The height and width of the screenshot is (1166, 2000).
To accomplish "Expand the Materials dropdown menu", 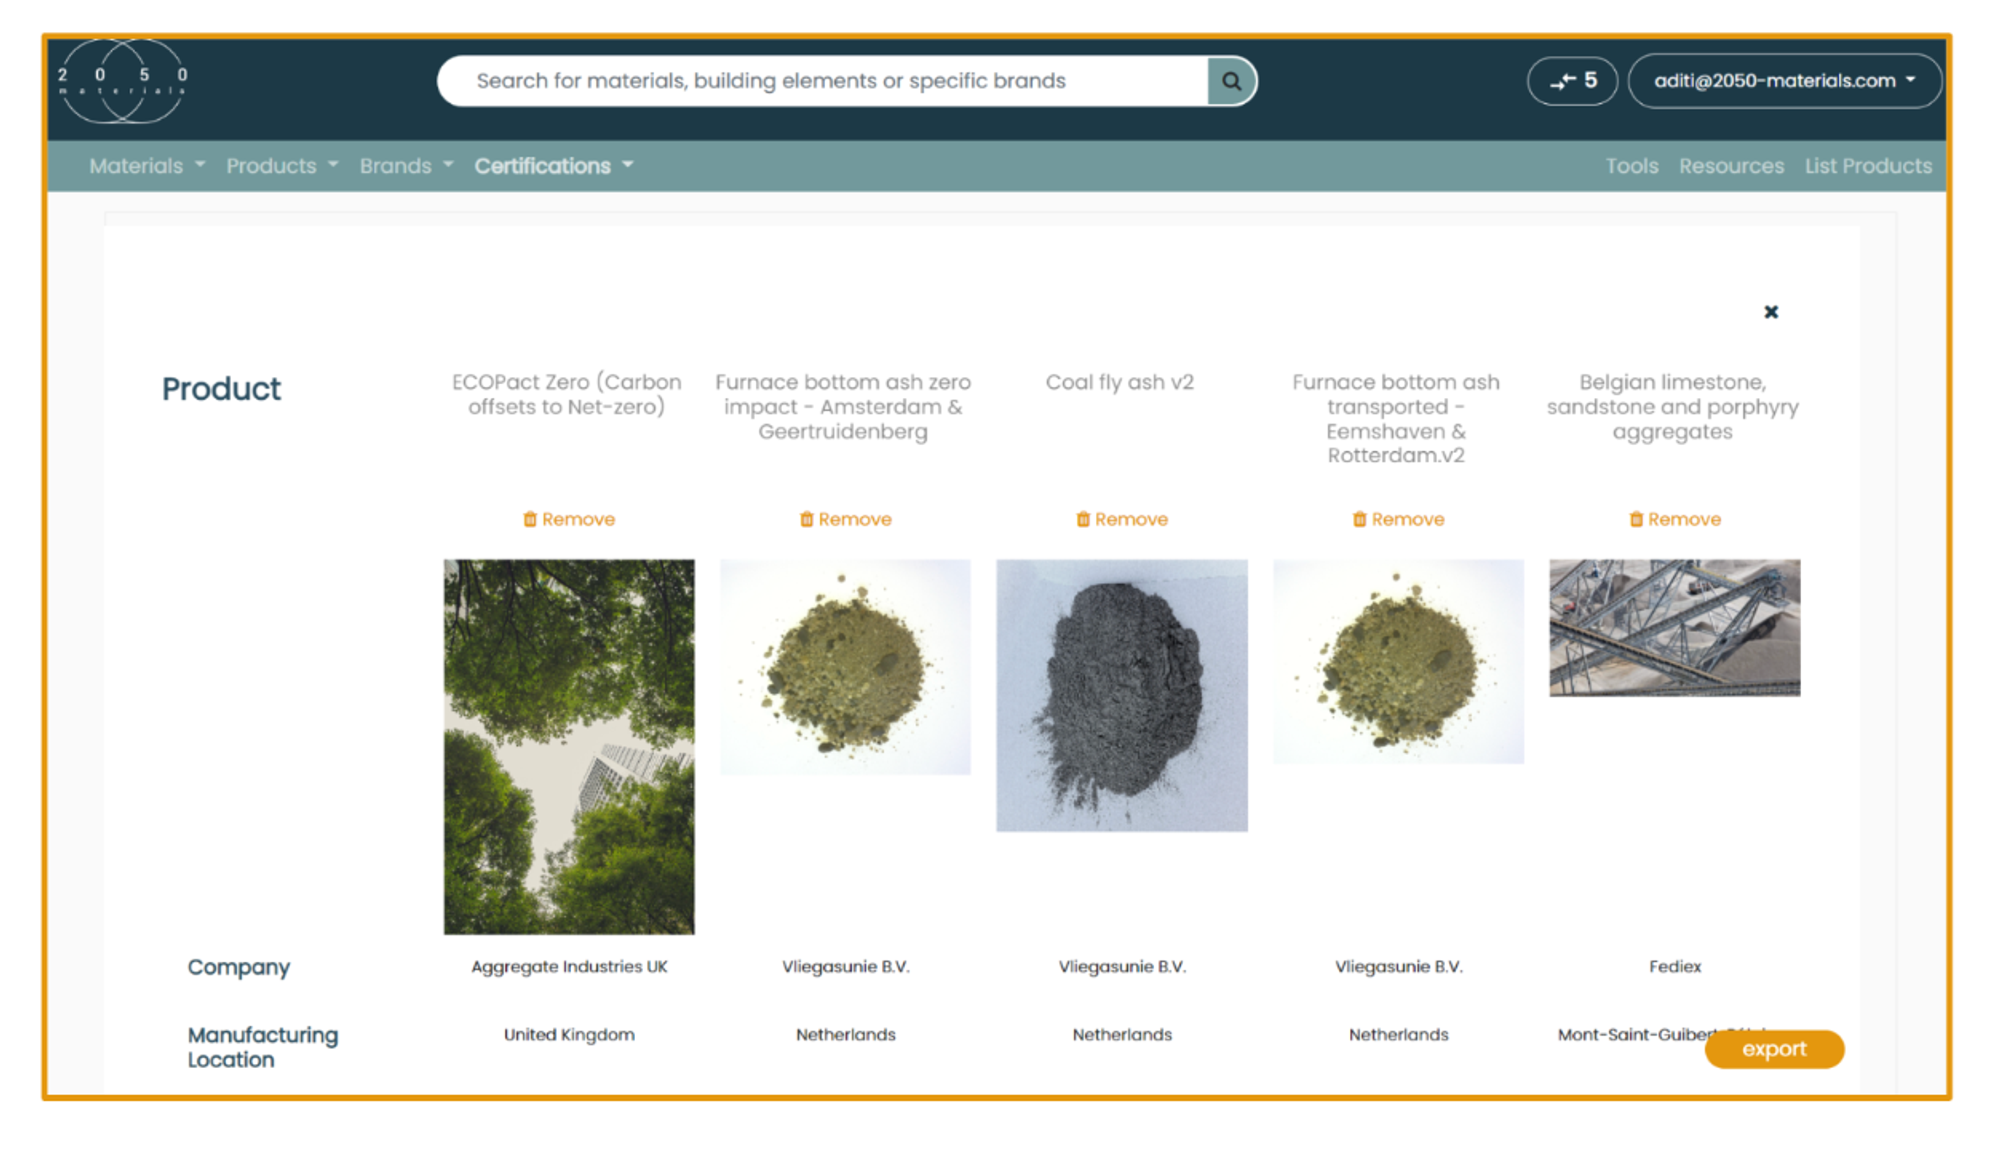I will (146, 166).
